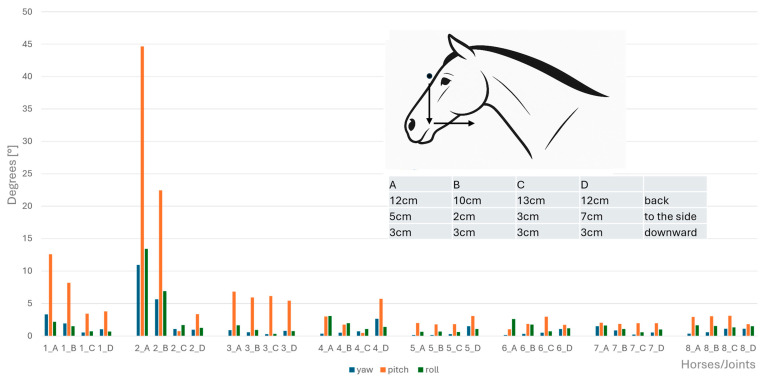Click the column header C in the table
Viewport: 765px width, 379px height.
[x=547, y=184]
